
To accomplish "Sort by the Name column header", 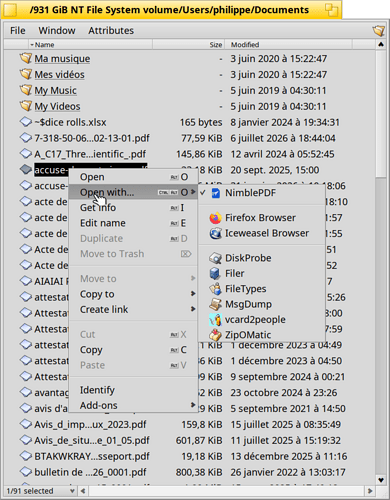I will point(90,45).
